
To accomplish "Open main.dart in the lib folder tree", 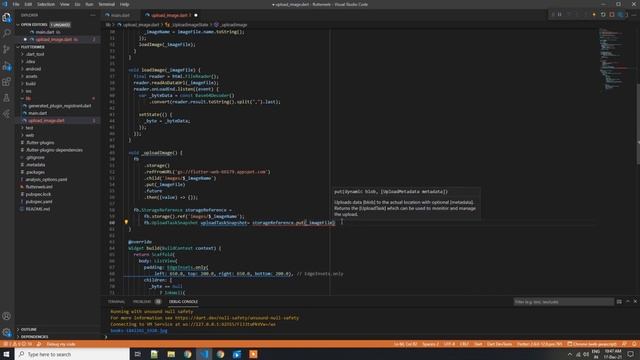I will tap(38, 113).
